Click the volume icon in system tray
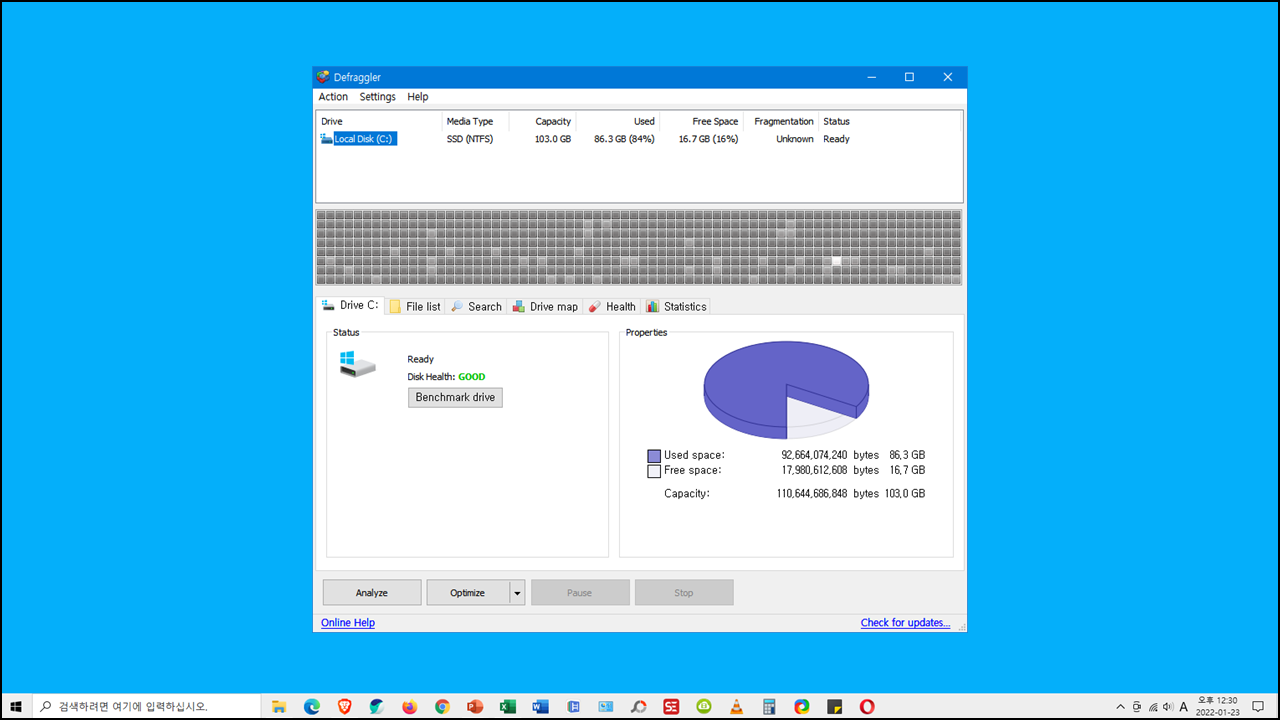 [x=1168, y=707]
